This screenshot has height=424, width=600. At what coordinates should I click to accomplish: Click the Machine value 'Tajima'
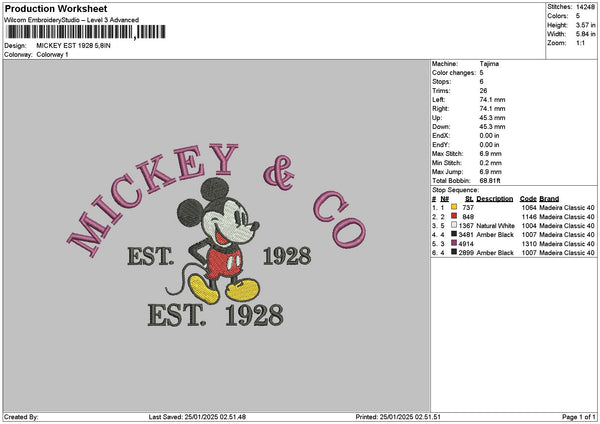(489, 64)
